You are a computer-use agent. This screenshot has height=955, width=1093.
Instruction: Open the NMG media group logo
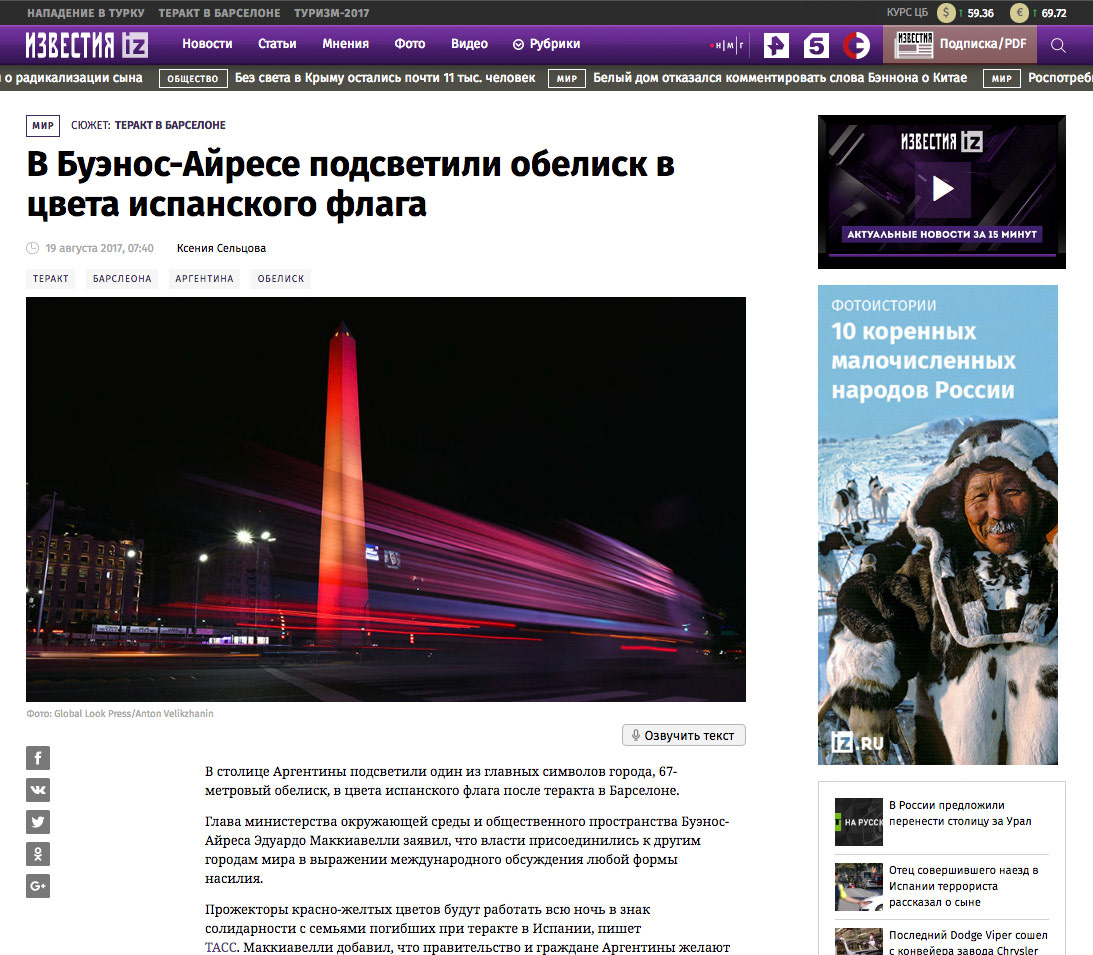[x=726, y=45]
